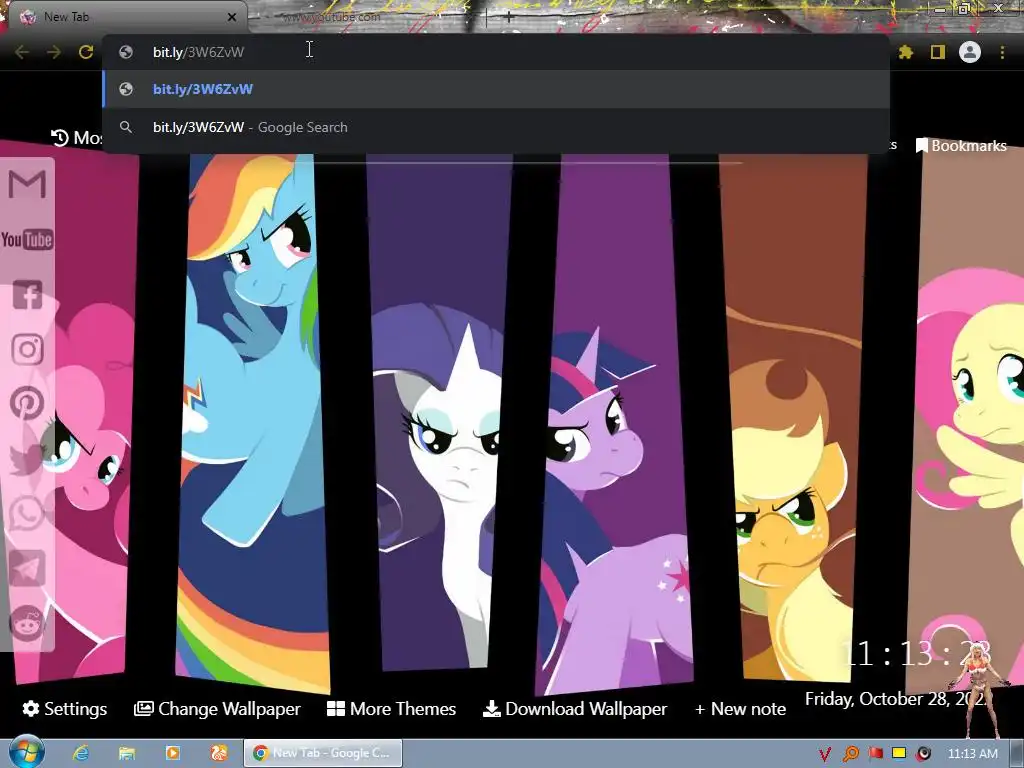Open the Gmail shortcut in the sidebar
1024x768 pixels.
pyautogui.click(x=27, y=184)
